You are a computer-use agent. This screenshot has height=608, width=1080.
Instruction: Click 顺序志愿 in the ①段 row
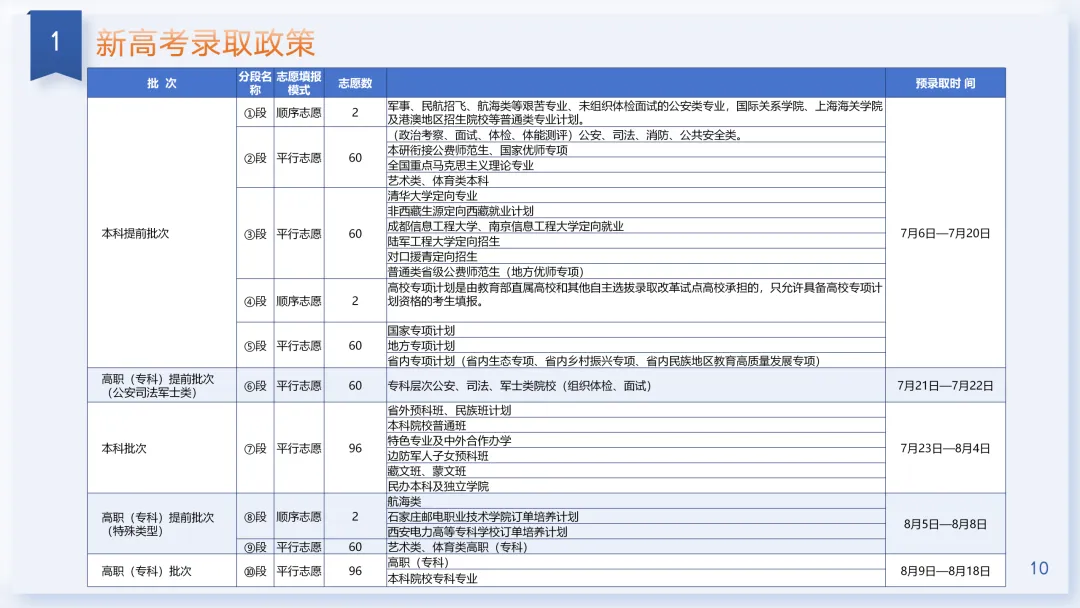299,112
